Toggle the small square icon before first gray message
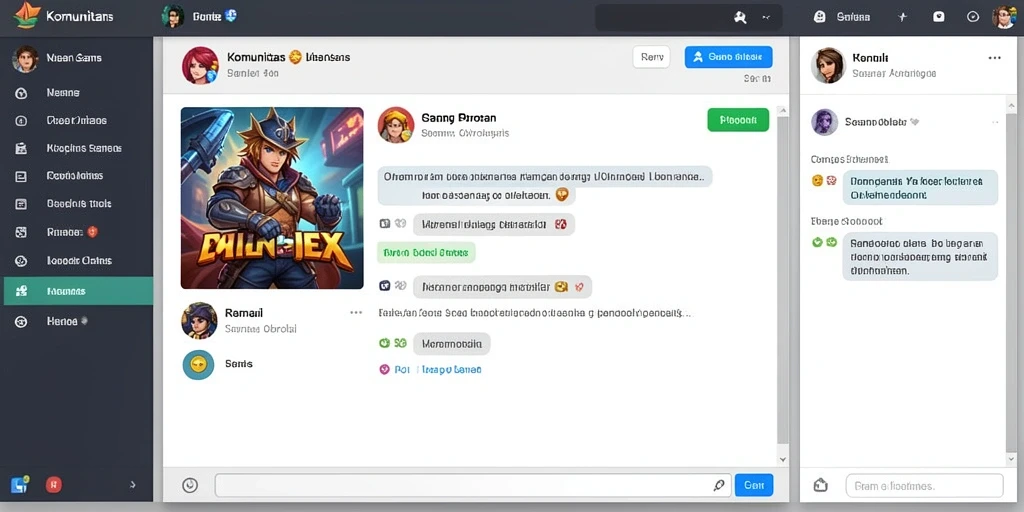Screen dimensions: 1024x512 (385, 223)
